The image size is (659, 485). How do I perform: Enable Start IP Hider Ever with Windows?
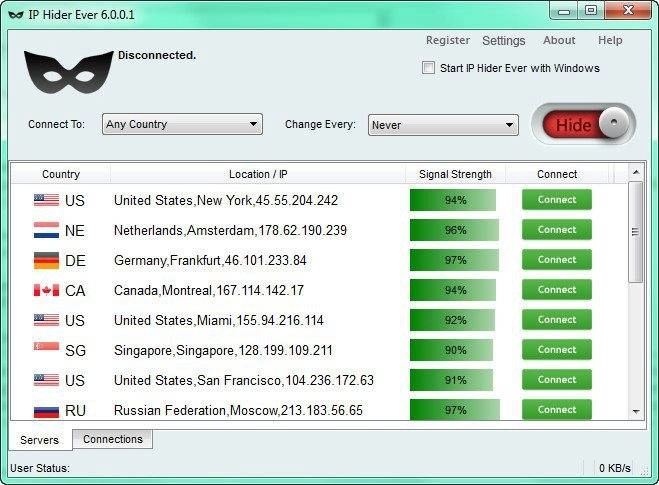click(428, 68)
